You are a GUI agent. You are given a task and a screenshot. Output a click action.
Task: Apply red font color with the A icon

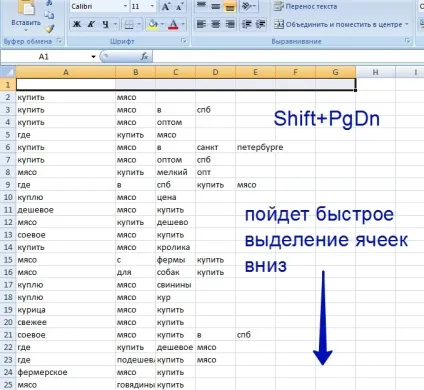coord(173,24)
